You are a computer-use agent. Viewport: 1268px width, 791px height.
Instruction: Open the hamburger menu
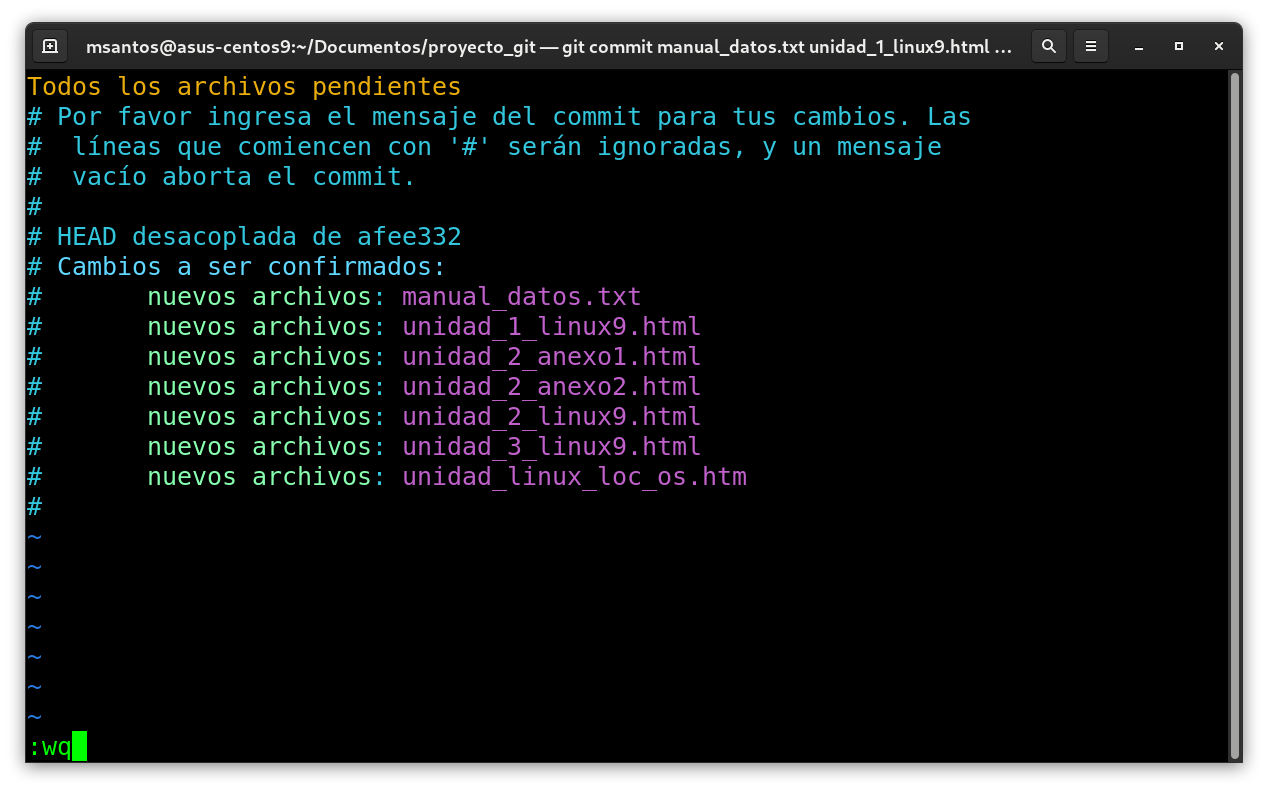[1091, 46]
